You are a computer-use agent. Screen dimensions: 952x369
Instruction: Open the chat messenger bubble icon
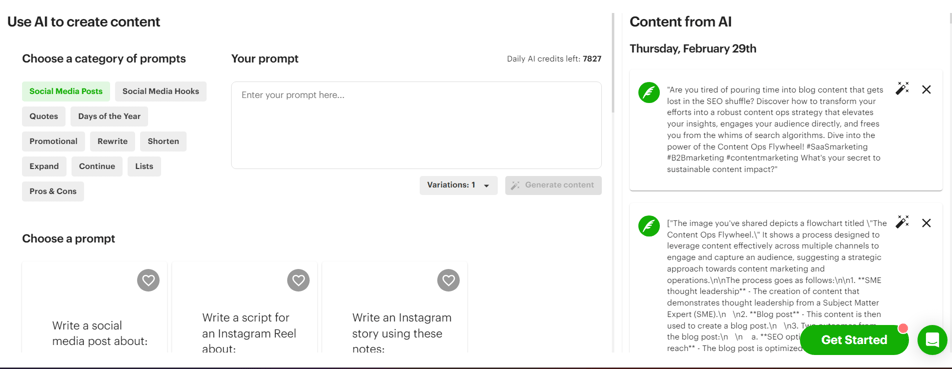point(932,340)
